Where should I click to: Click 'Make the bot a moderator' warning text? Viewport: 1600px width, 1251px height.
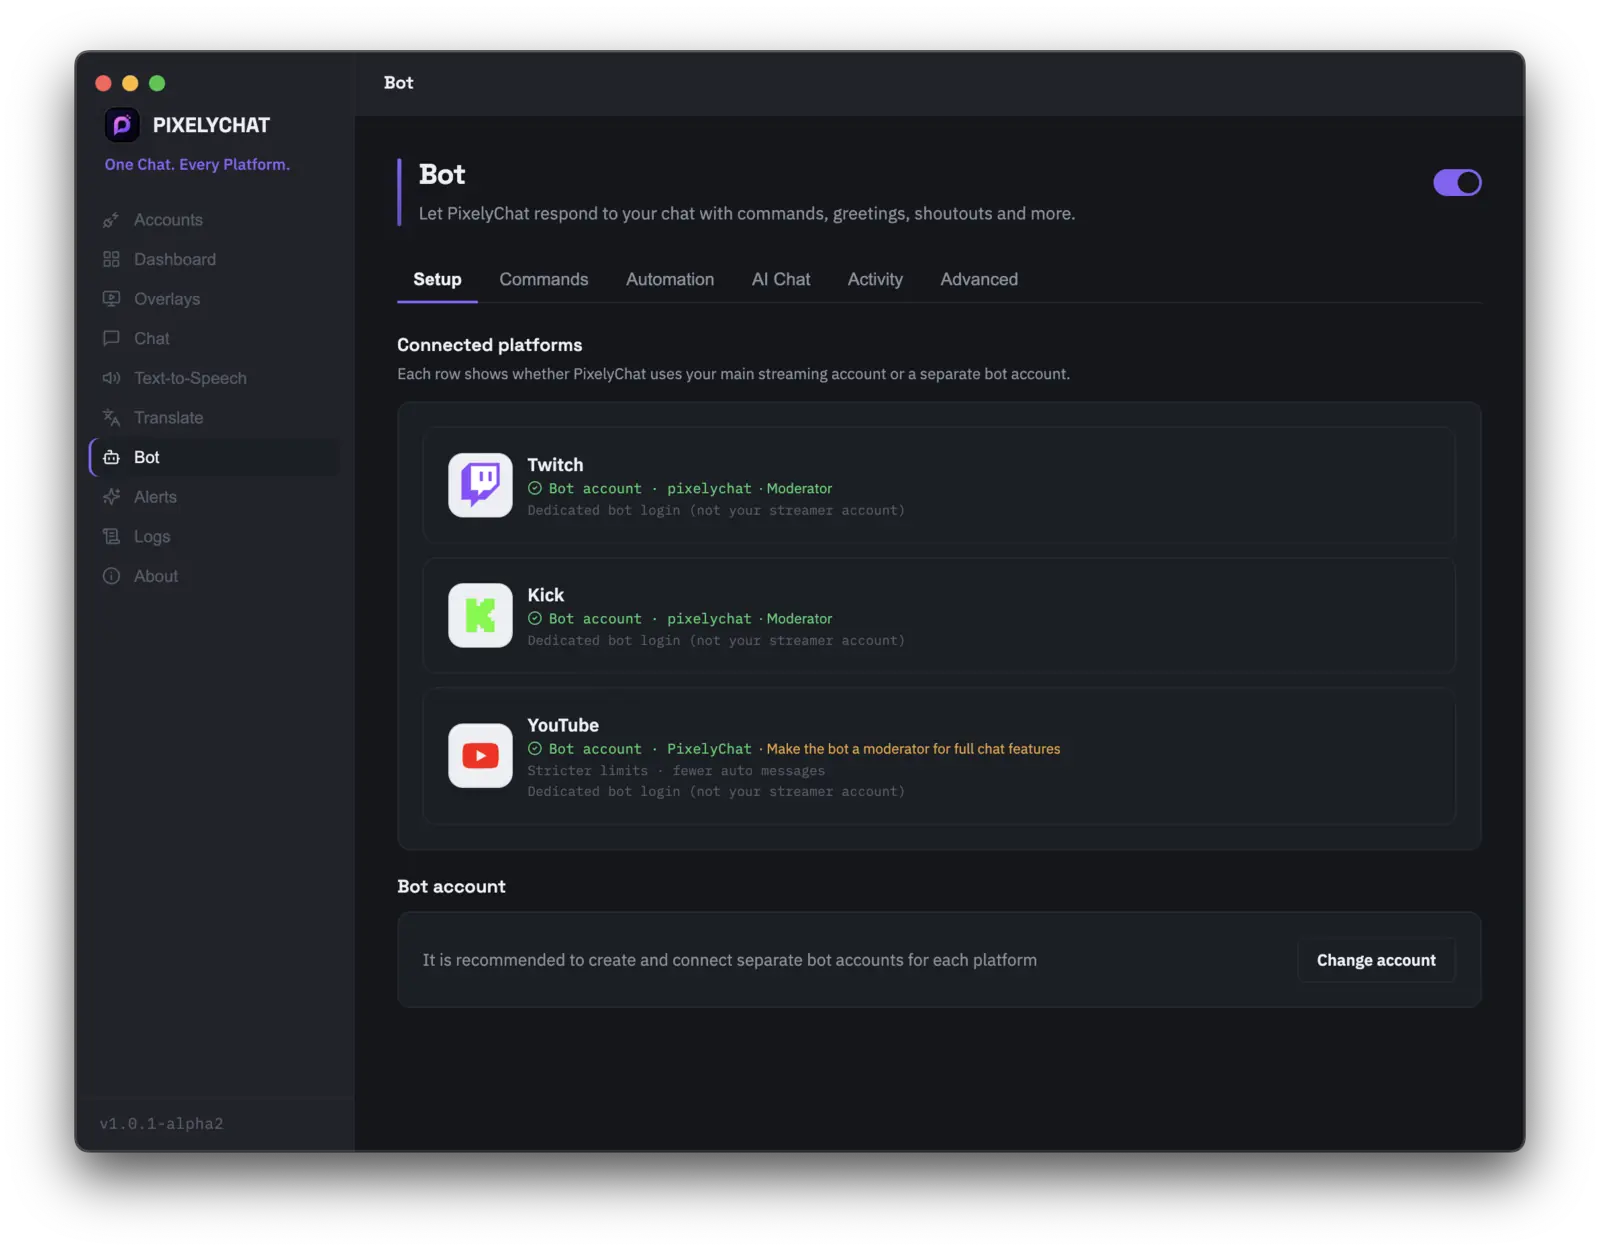point(913,748)
